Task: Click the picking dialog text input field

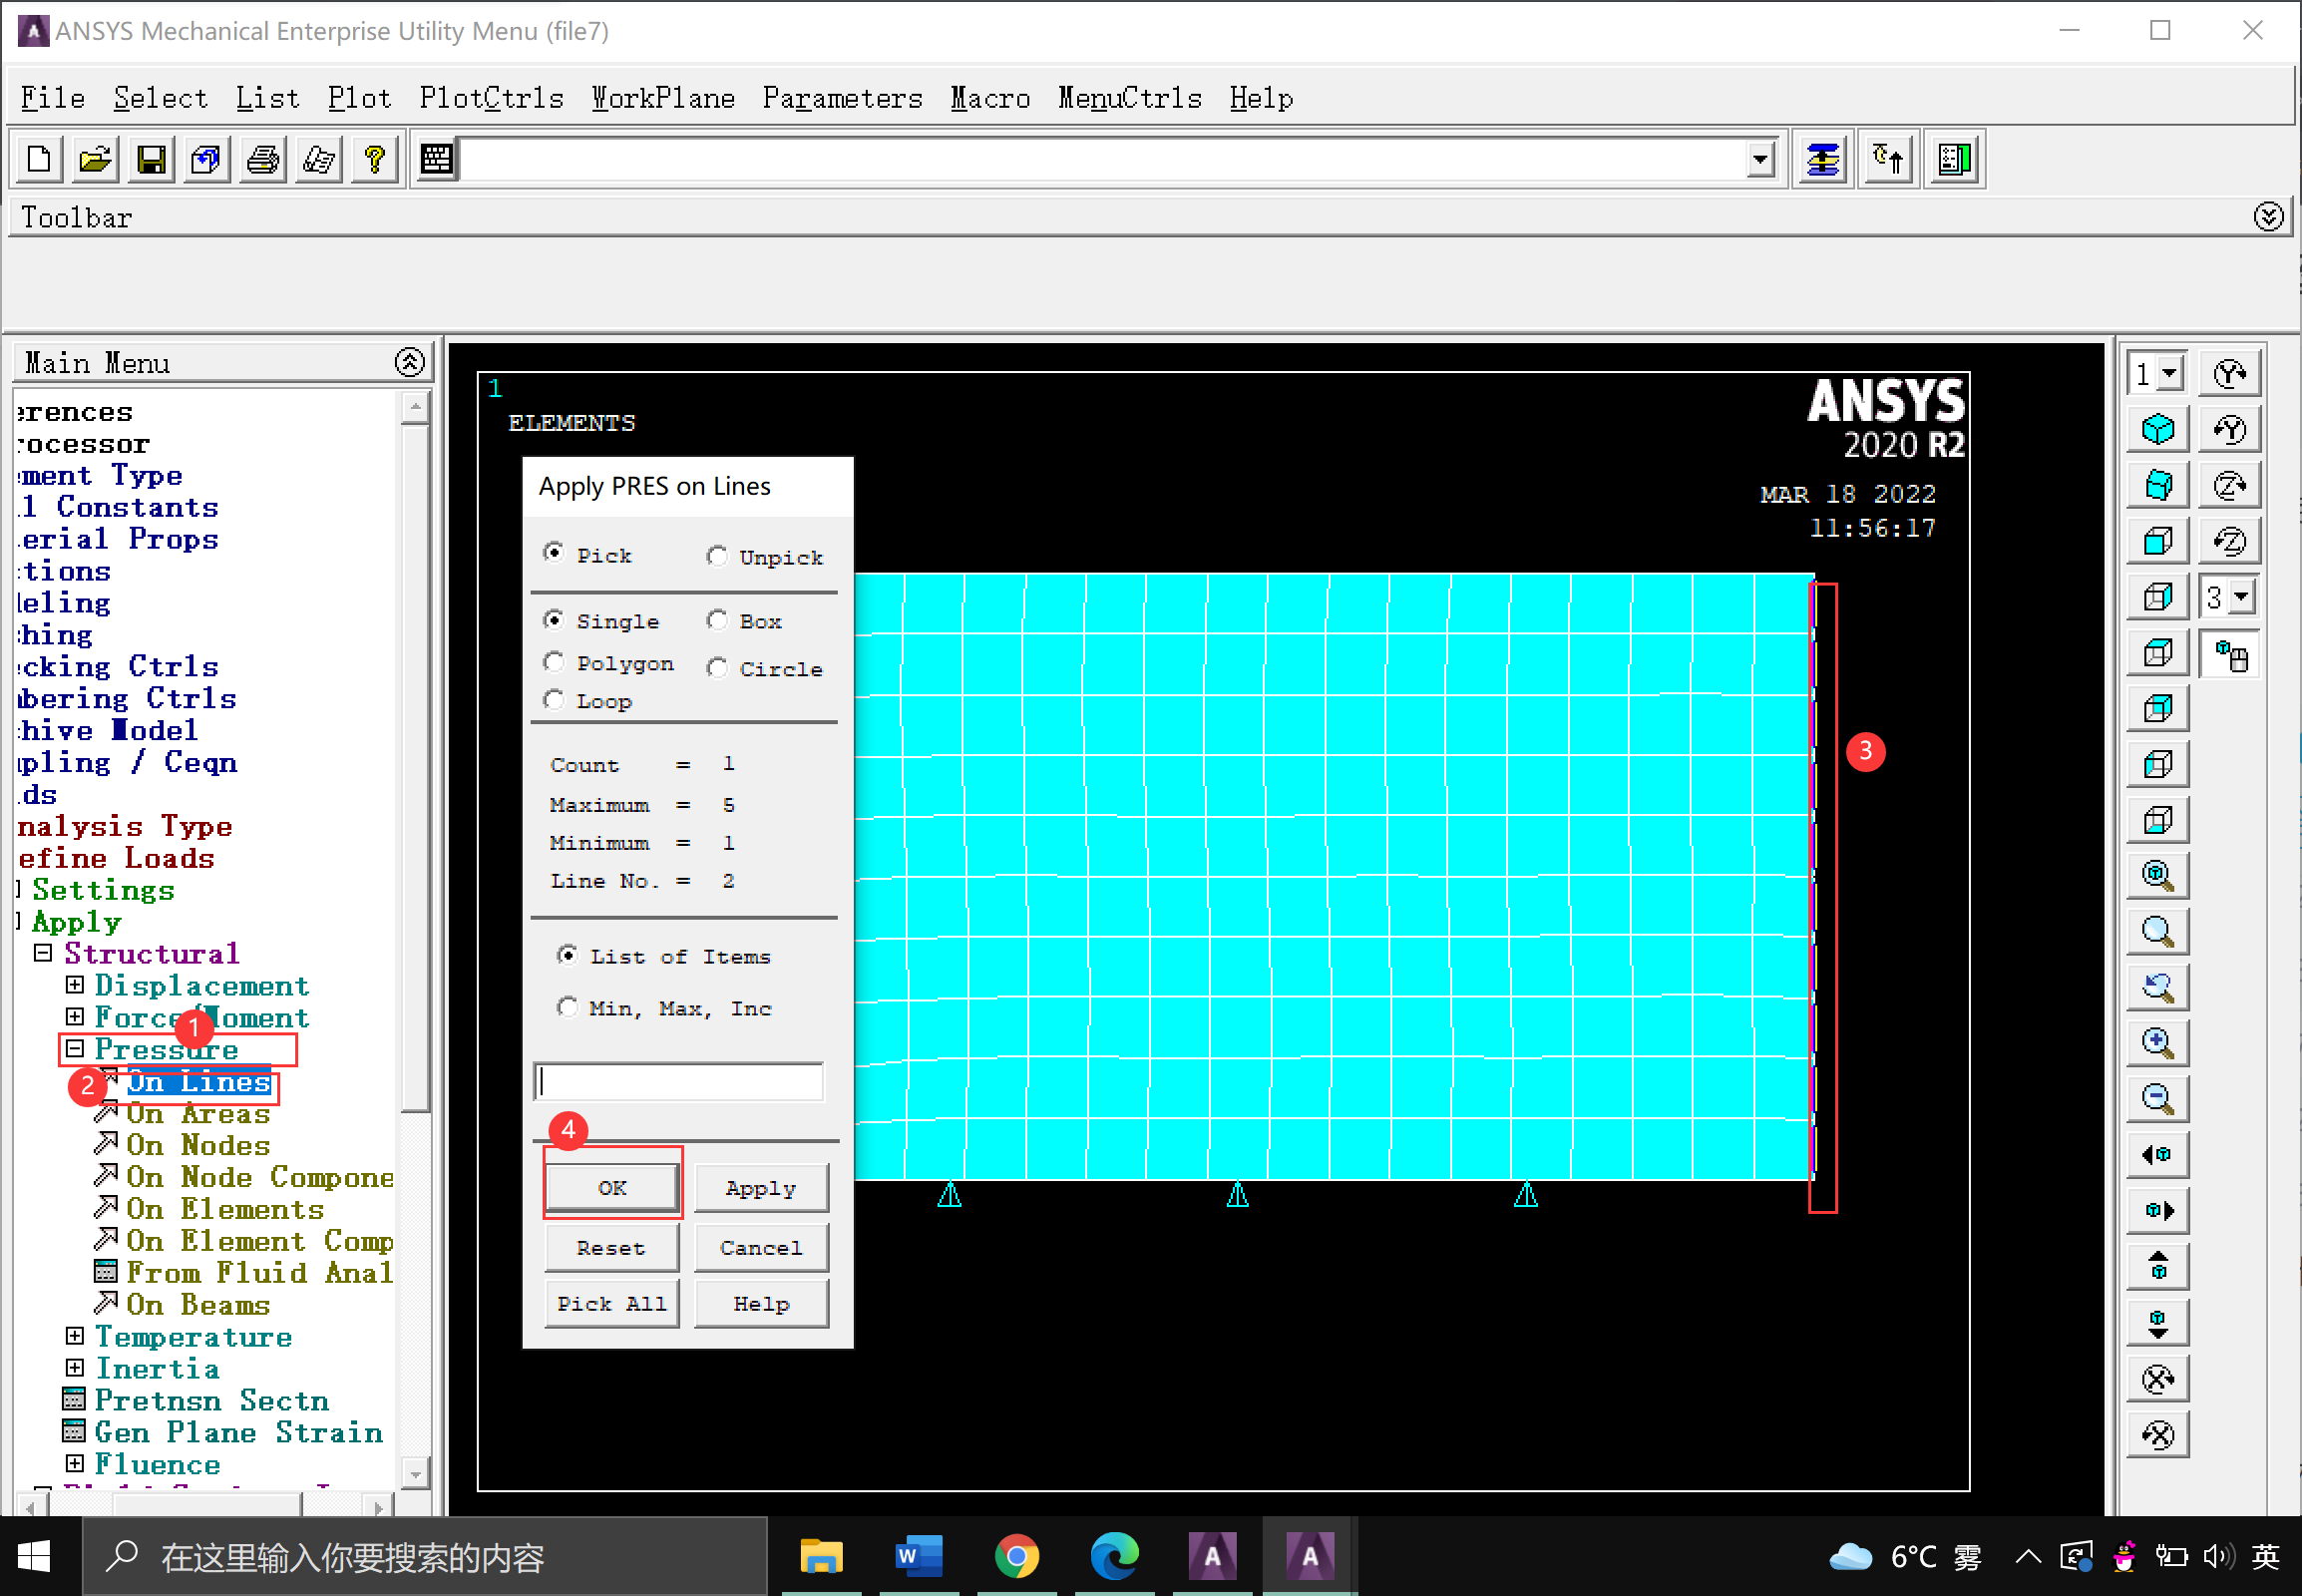Action: pos(679,1082)
